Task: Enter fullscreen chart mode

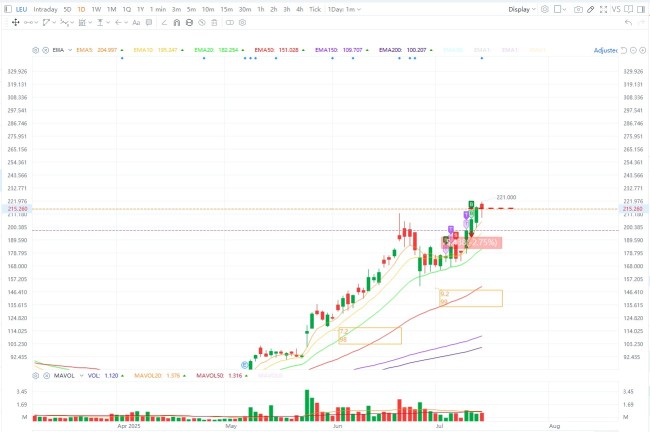Action: tap(603, 9)
